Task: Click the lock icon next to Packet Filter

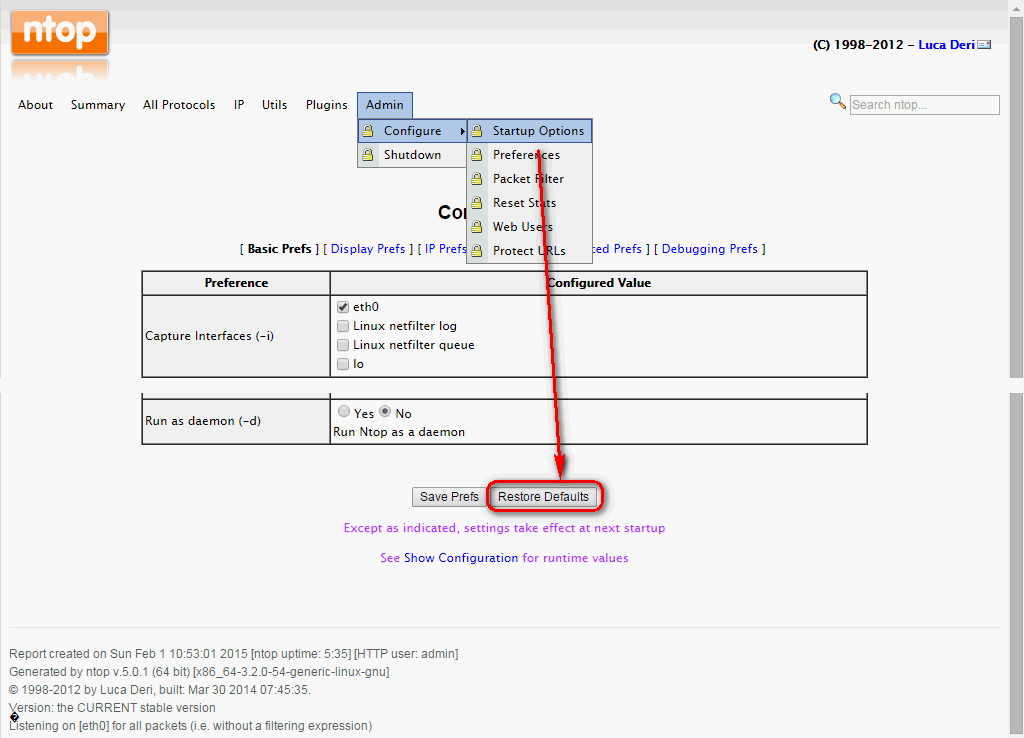Action: coord(477,179)
